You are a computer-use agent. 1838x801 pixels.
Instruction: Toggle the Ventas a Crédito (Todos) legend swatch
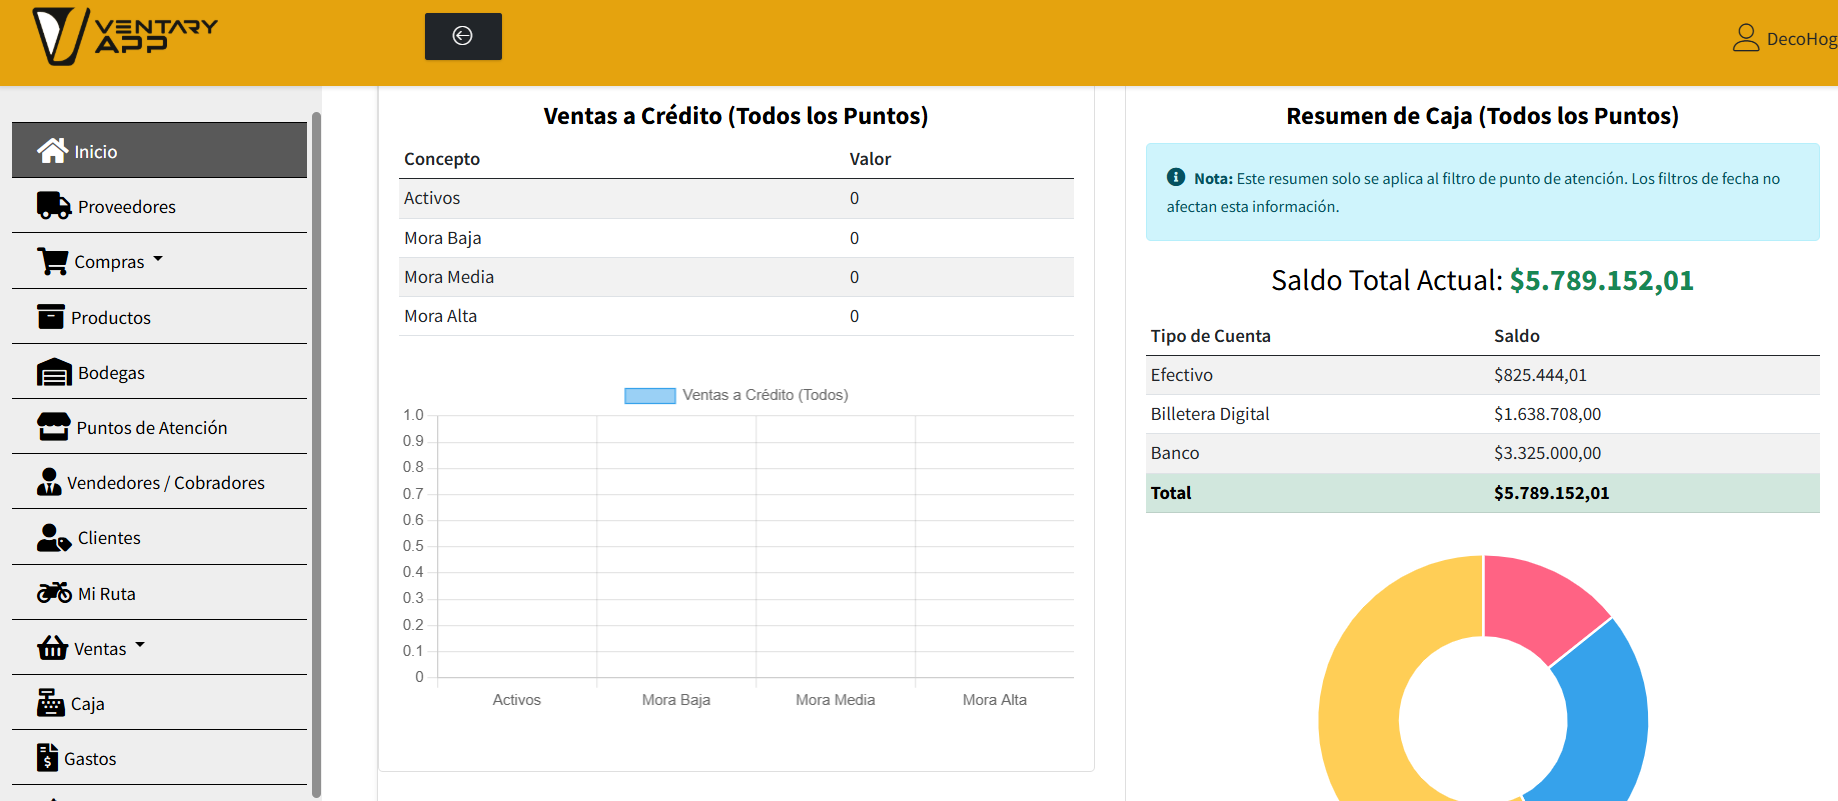(x=650, y=395)
